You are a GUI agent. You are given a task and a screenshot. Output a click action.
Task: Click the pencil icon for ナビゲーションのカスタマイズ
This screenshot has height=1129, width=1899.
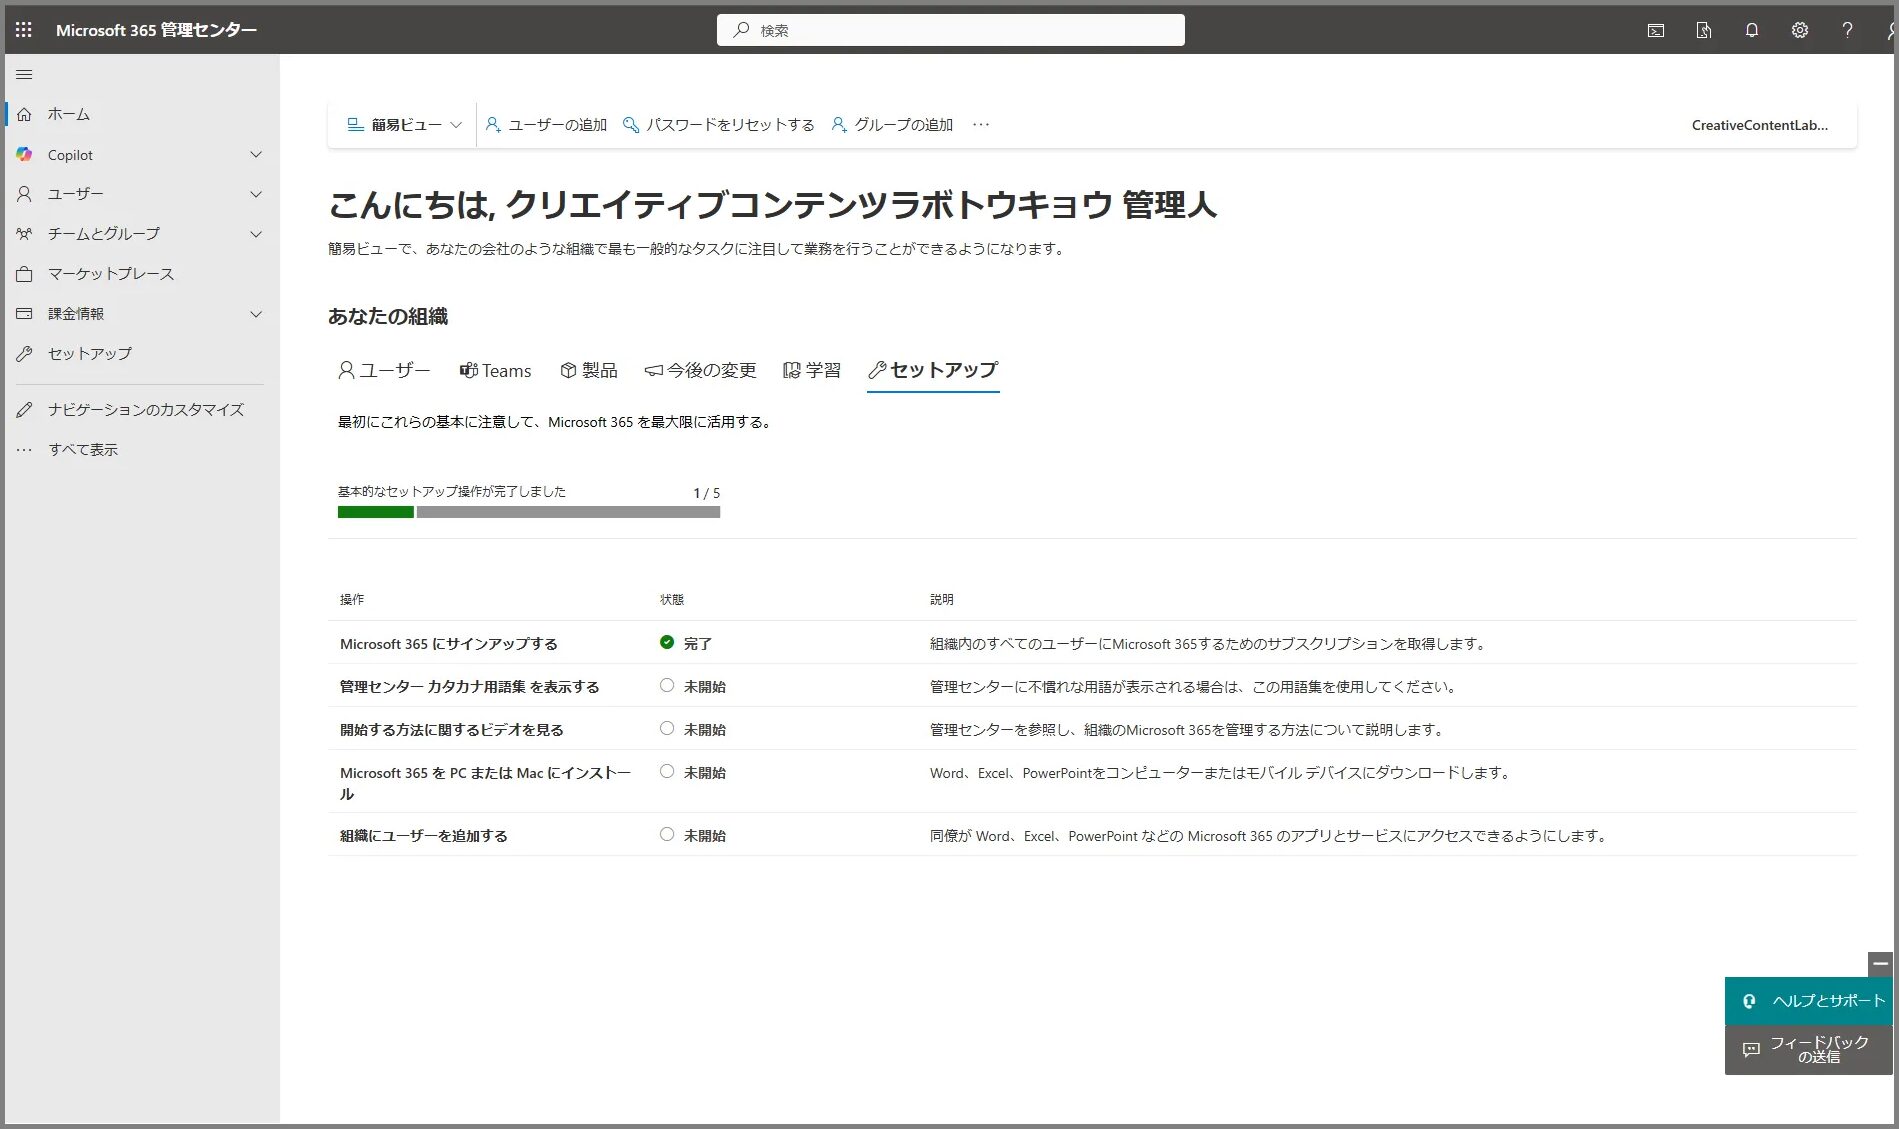point(25,409)
